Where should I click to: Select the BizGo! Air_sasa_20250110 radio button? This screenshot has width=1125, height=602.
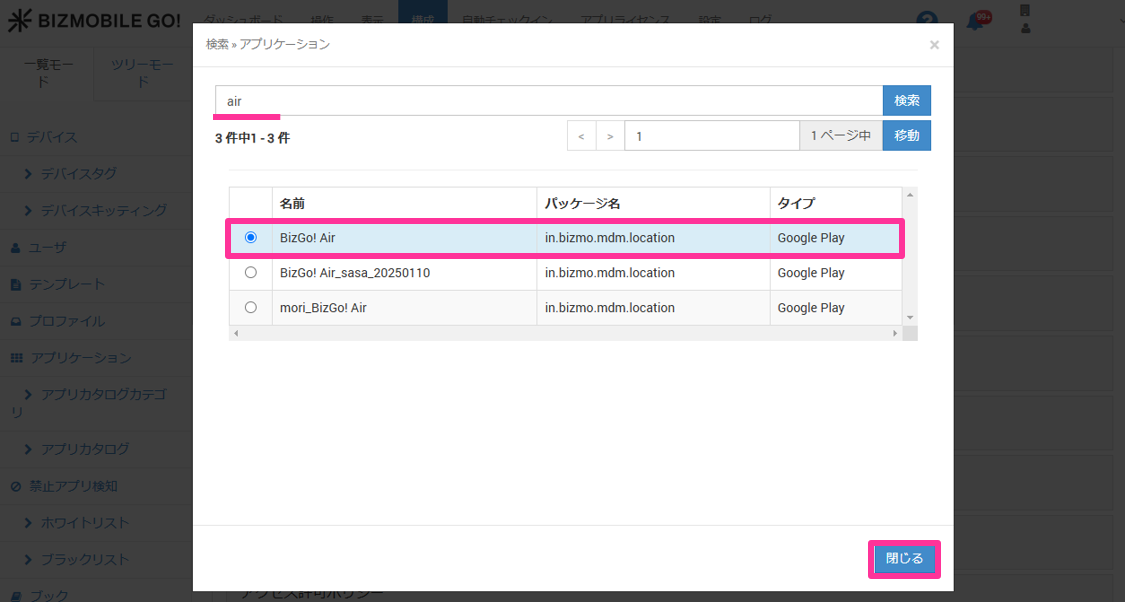[250, 273]
